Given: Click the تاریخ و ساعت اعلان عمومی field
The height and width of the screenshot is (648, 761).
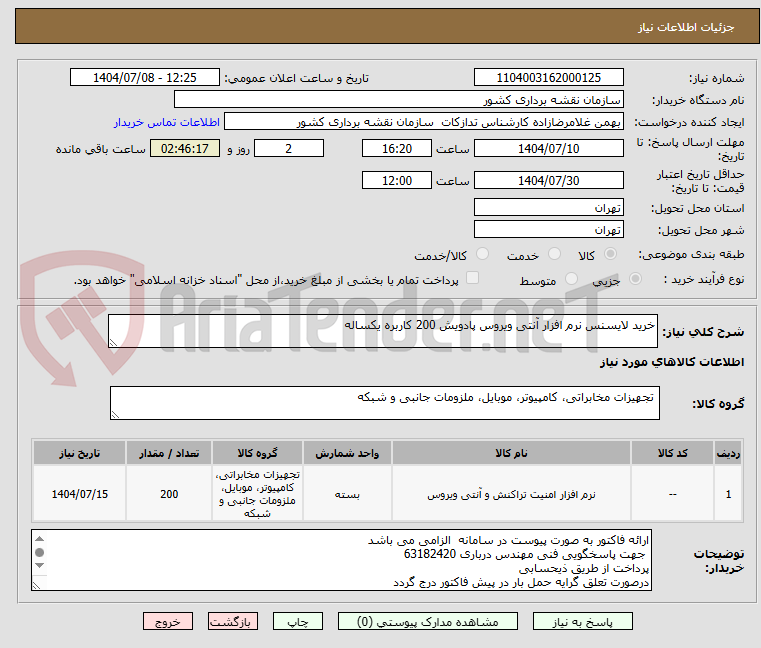Looking at the screenshot, I should [x=145, y=78].
